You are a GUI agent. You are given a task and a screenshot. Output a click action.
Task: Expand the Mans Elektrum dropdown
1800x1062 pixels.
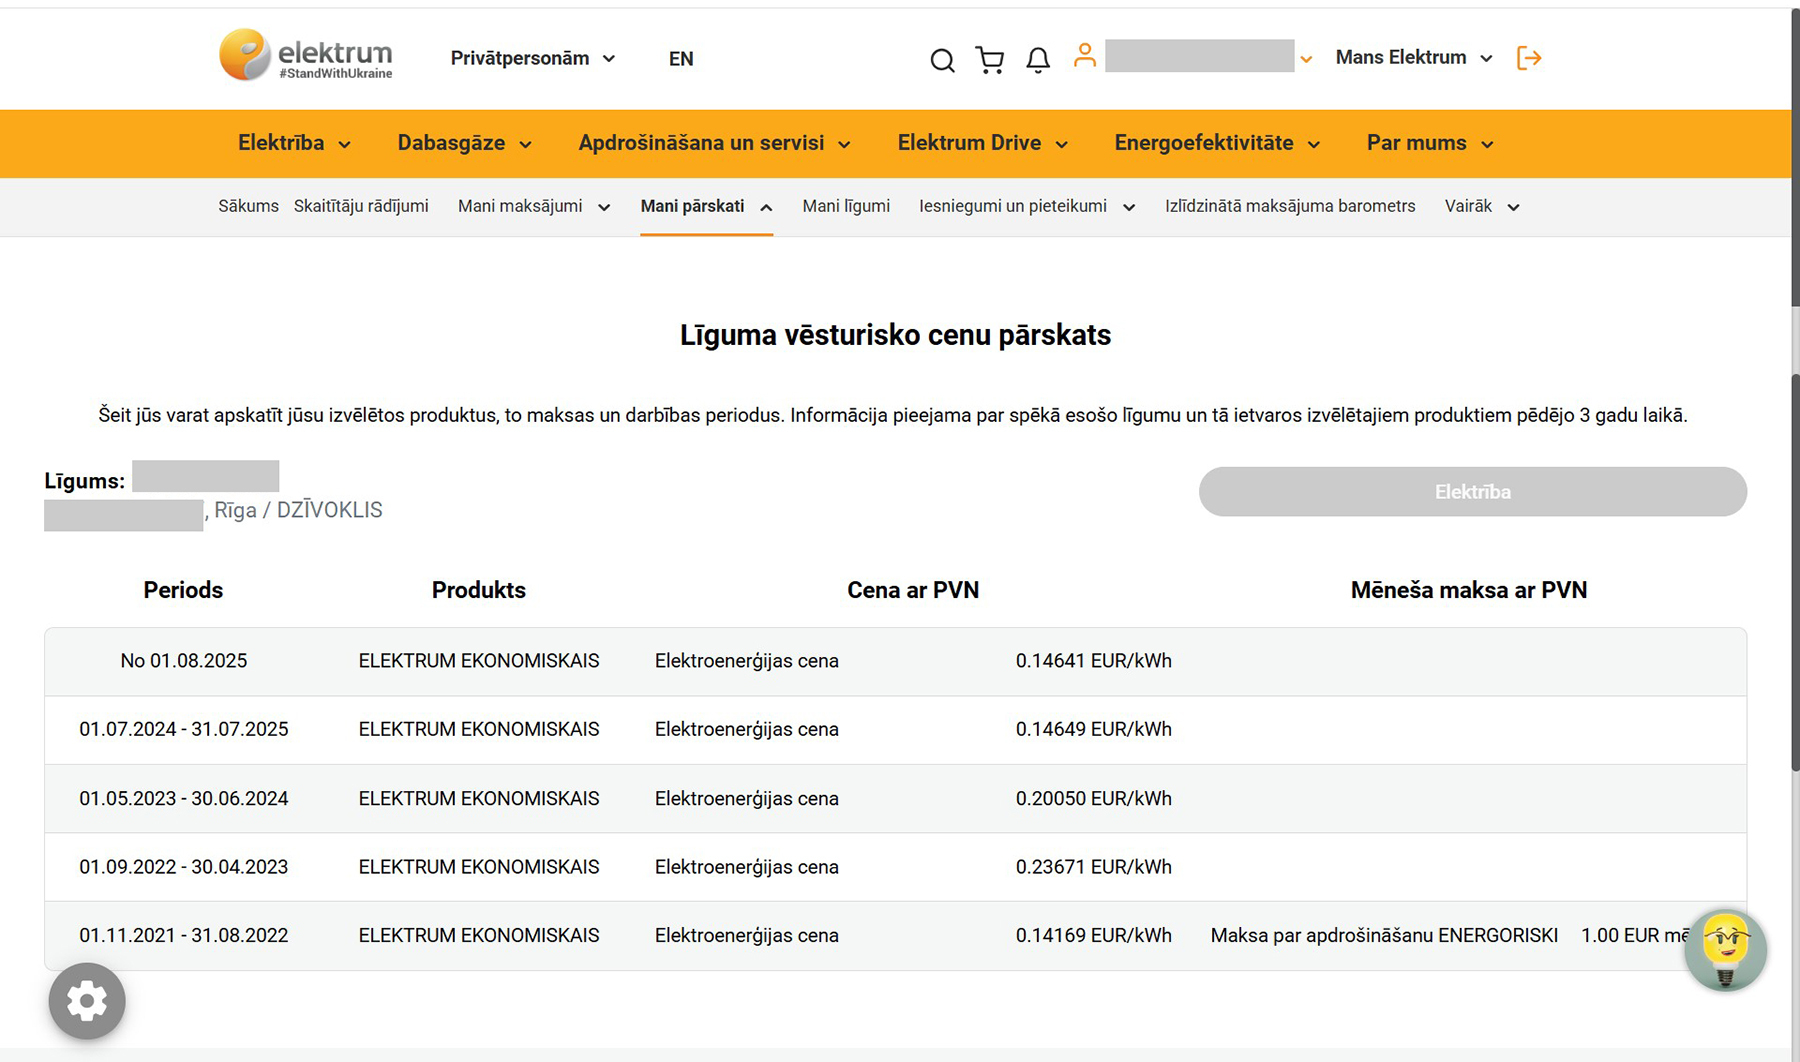pyautogui.click(x=1413, y=58)
